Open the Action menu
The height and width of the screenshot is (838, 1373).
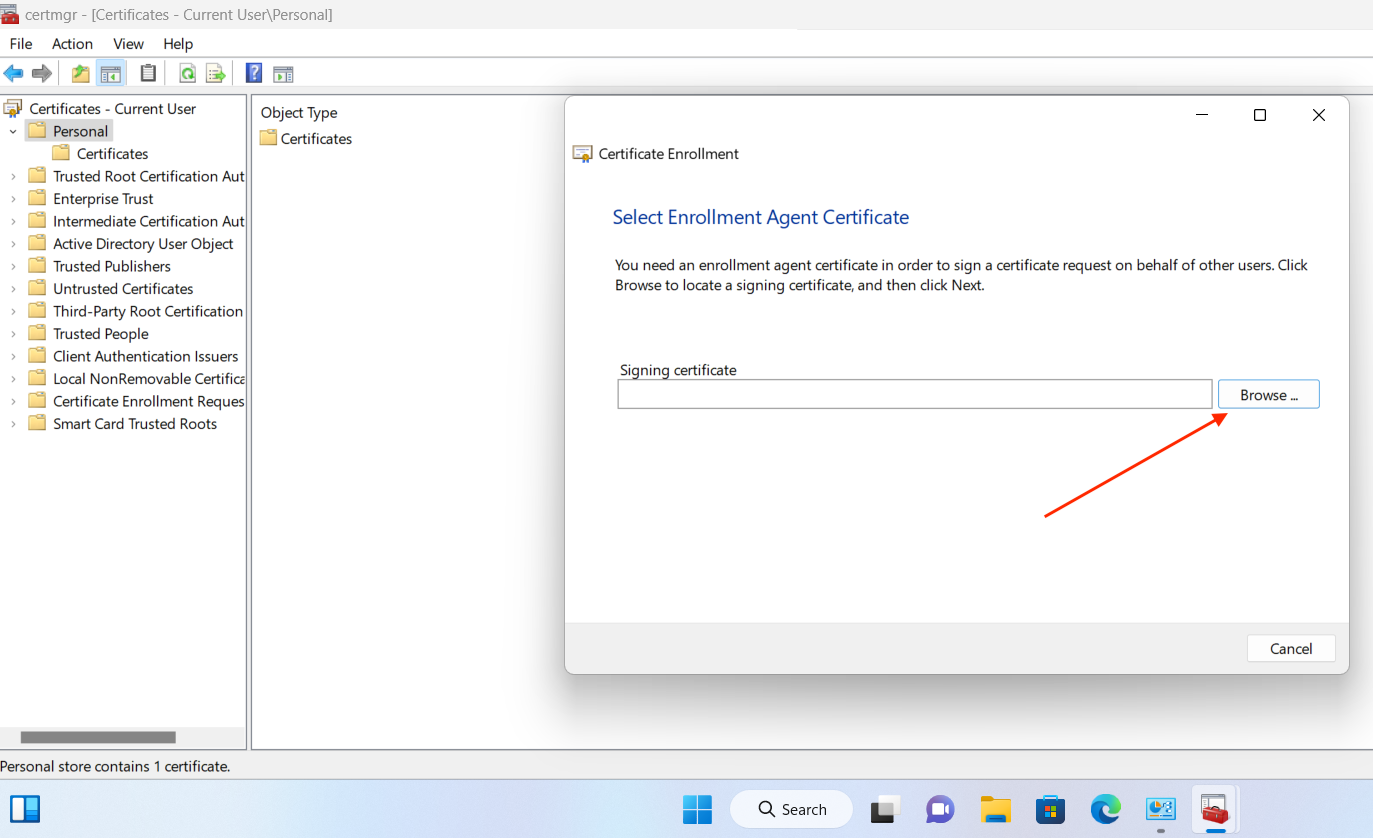[x=72, y=44]
